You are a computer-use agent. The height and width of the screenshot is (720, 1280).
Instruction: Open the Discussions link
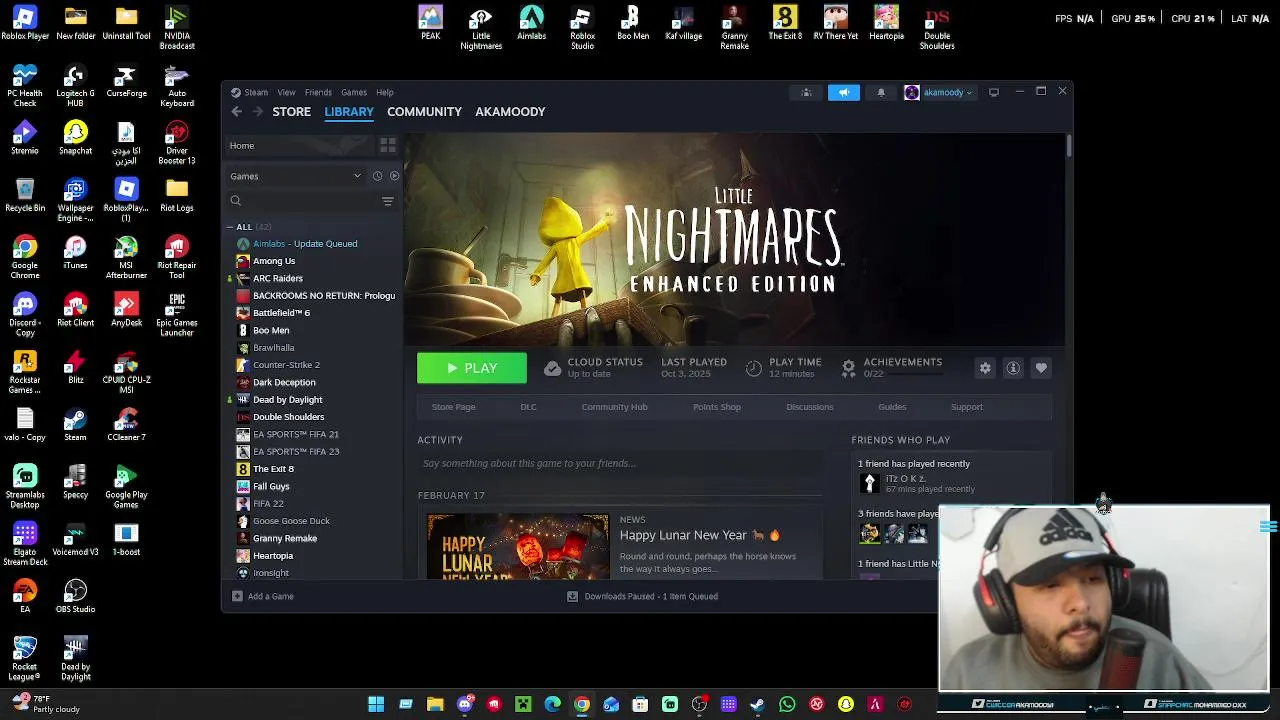pyautogui.click(x=810, y=407)
